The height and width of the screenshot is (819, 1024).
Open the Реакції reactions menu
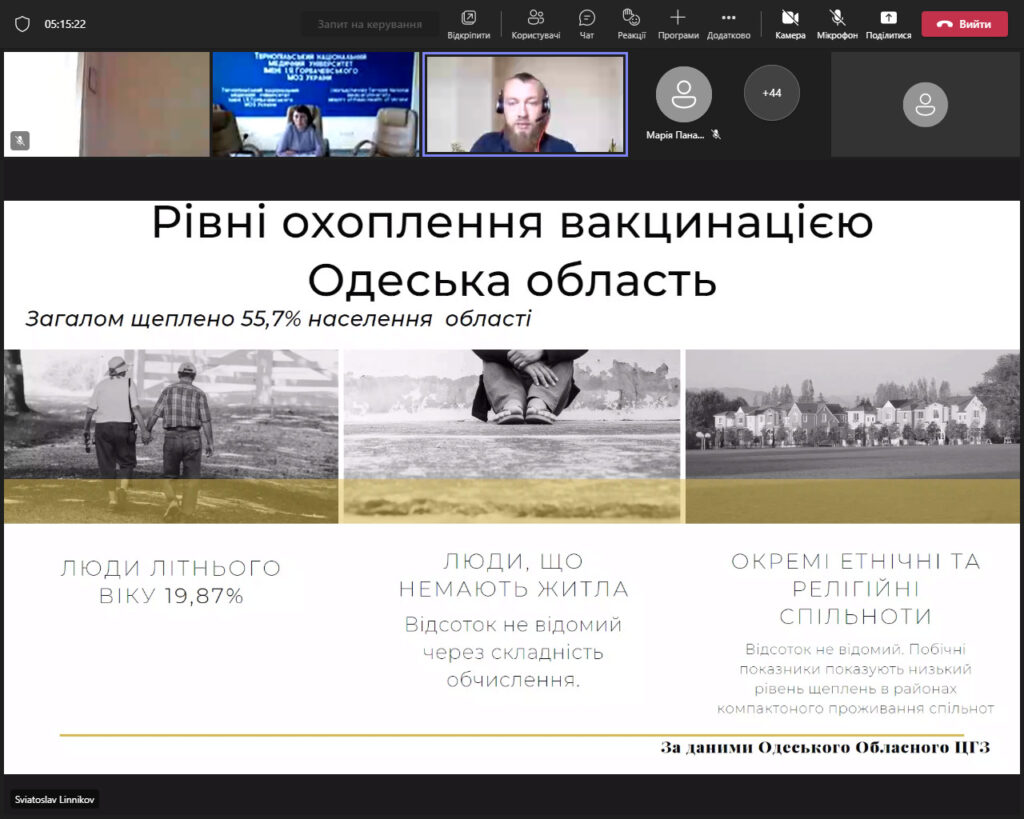[631, 24]
